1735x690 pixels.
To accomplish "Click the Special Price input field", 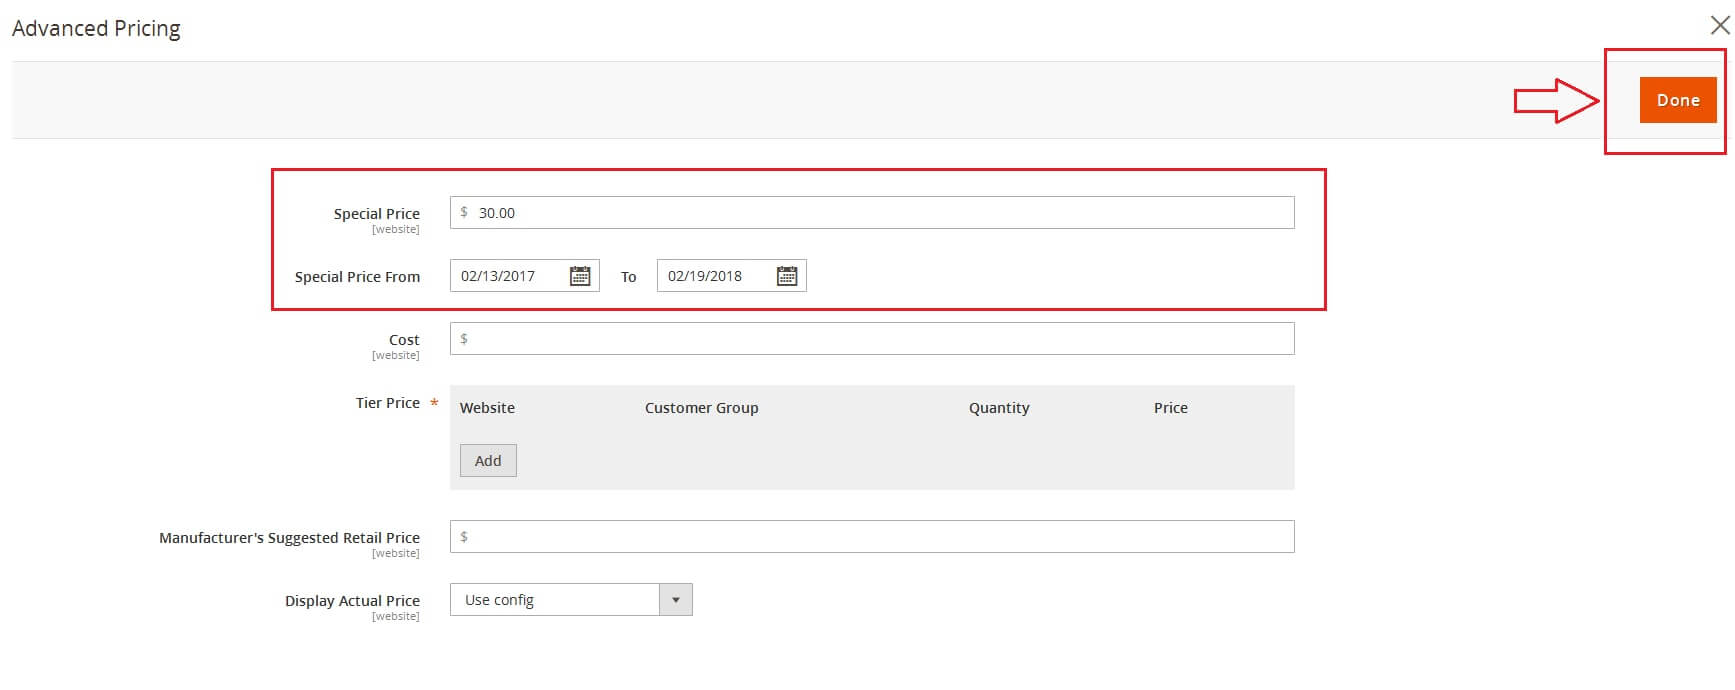I will (x=872, y=213).
